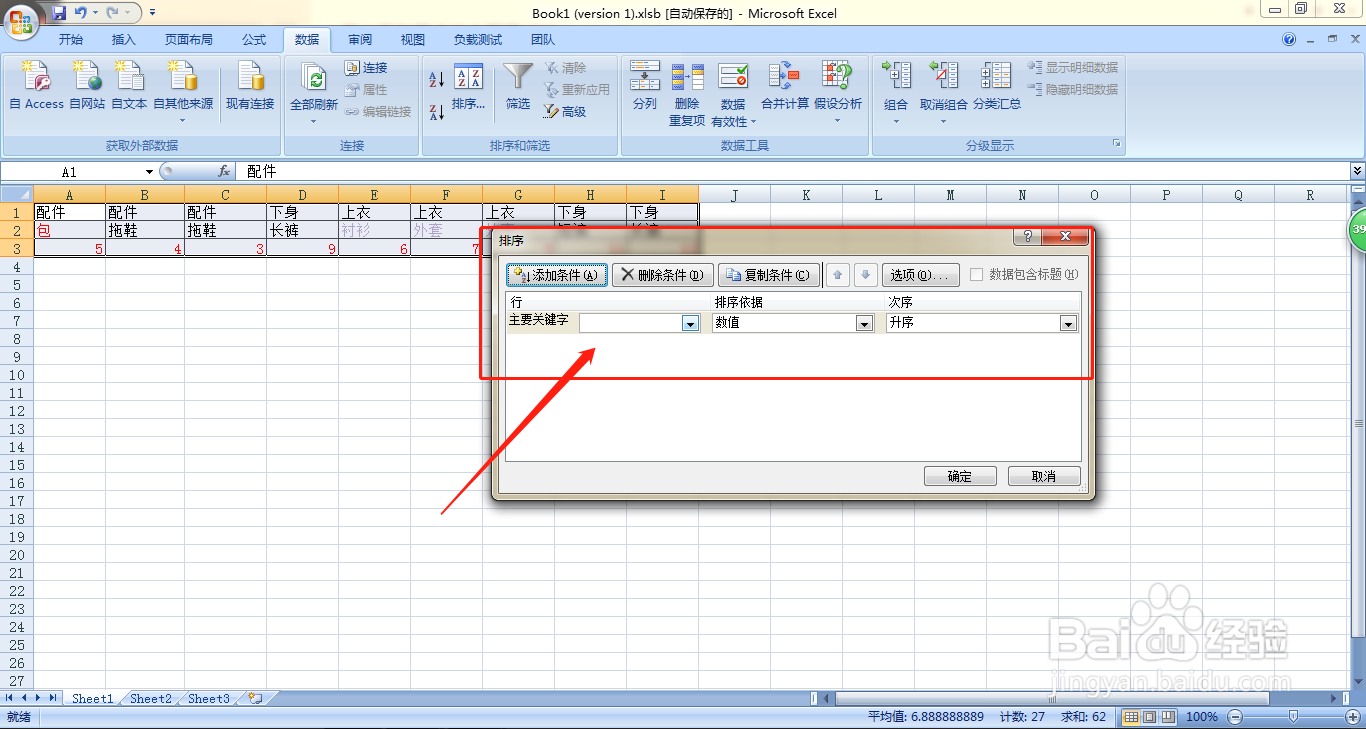
Task: Sort descending Z to A icon
Action: point(436,112)
